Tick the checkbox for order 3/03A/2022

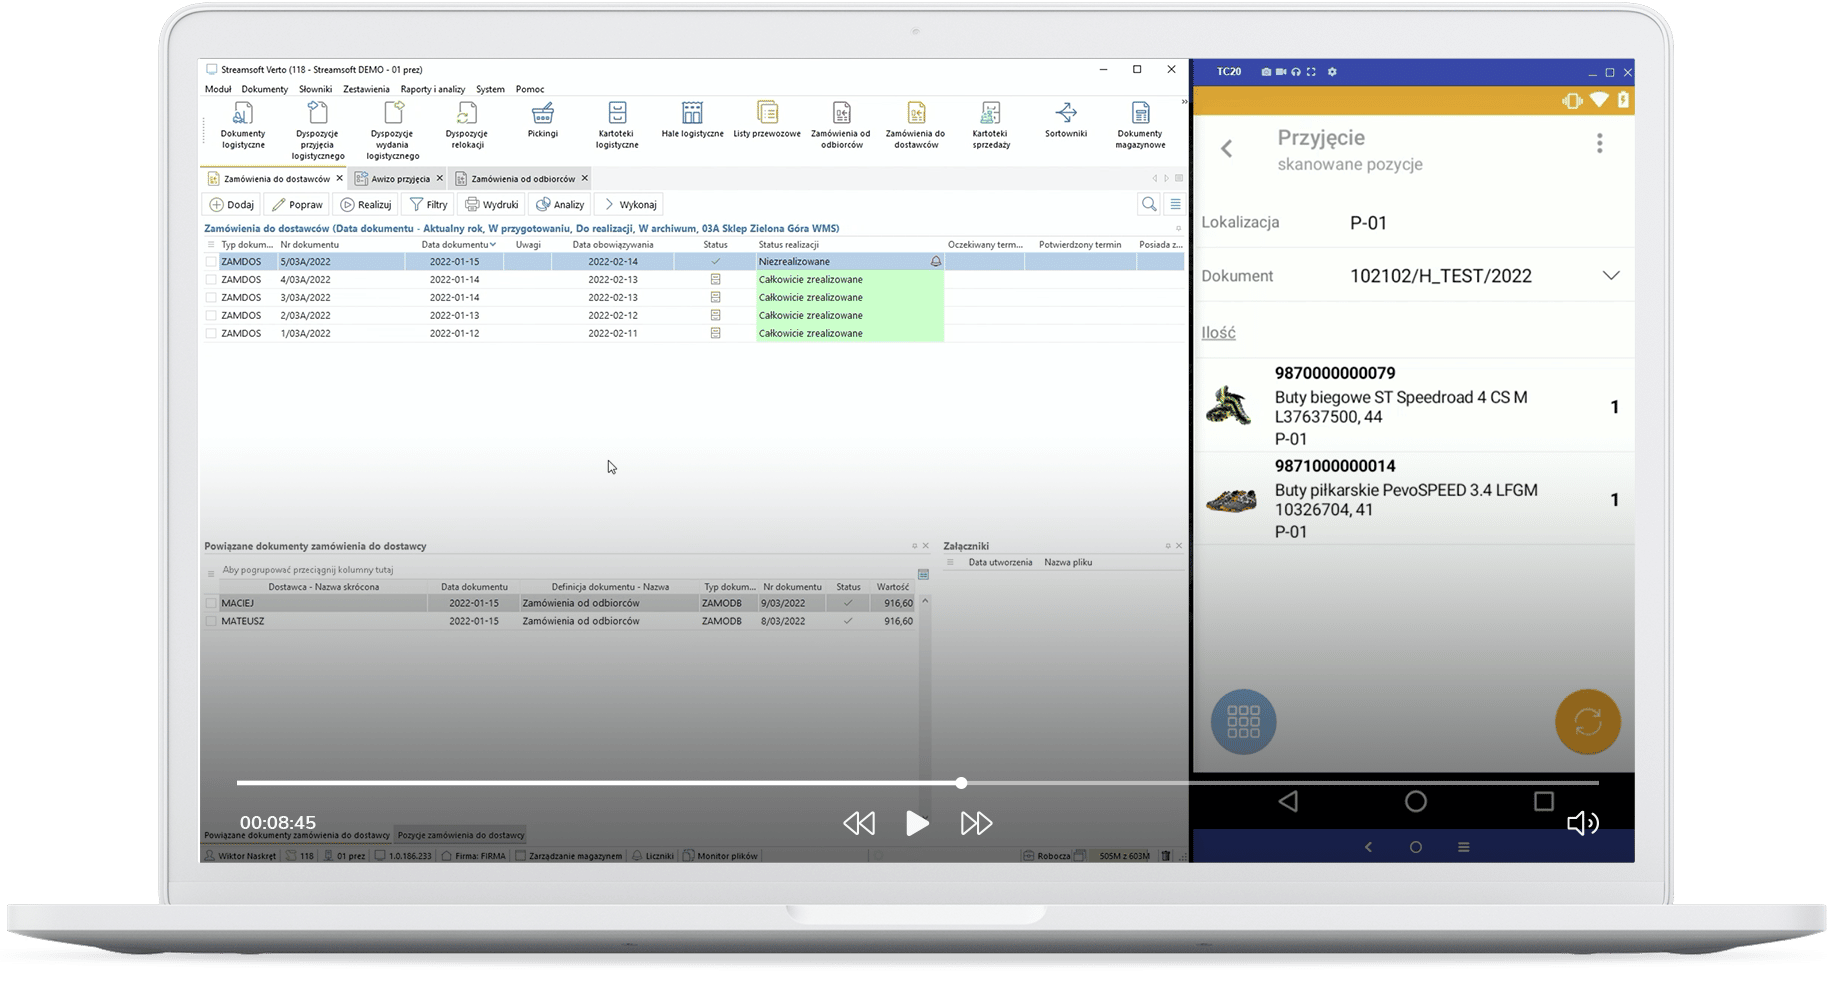[211, 298]
